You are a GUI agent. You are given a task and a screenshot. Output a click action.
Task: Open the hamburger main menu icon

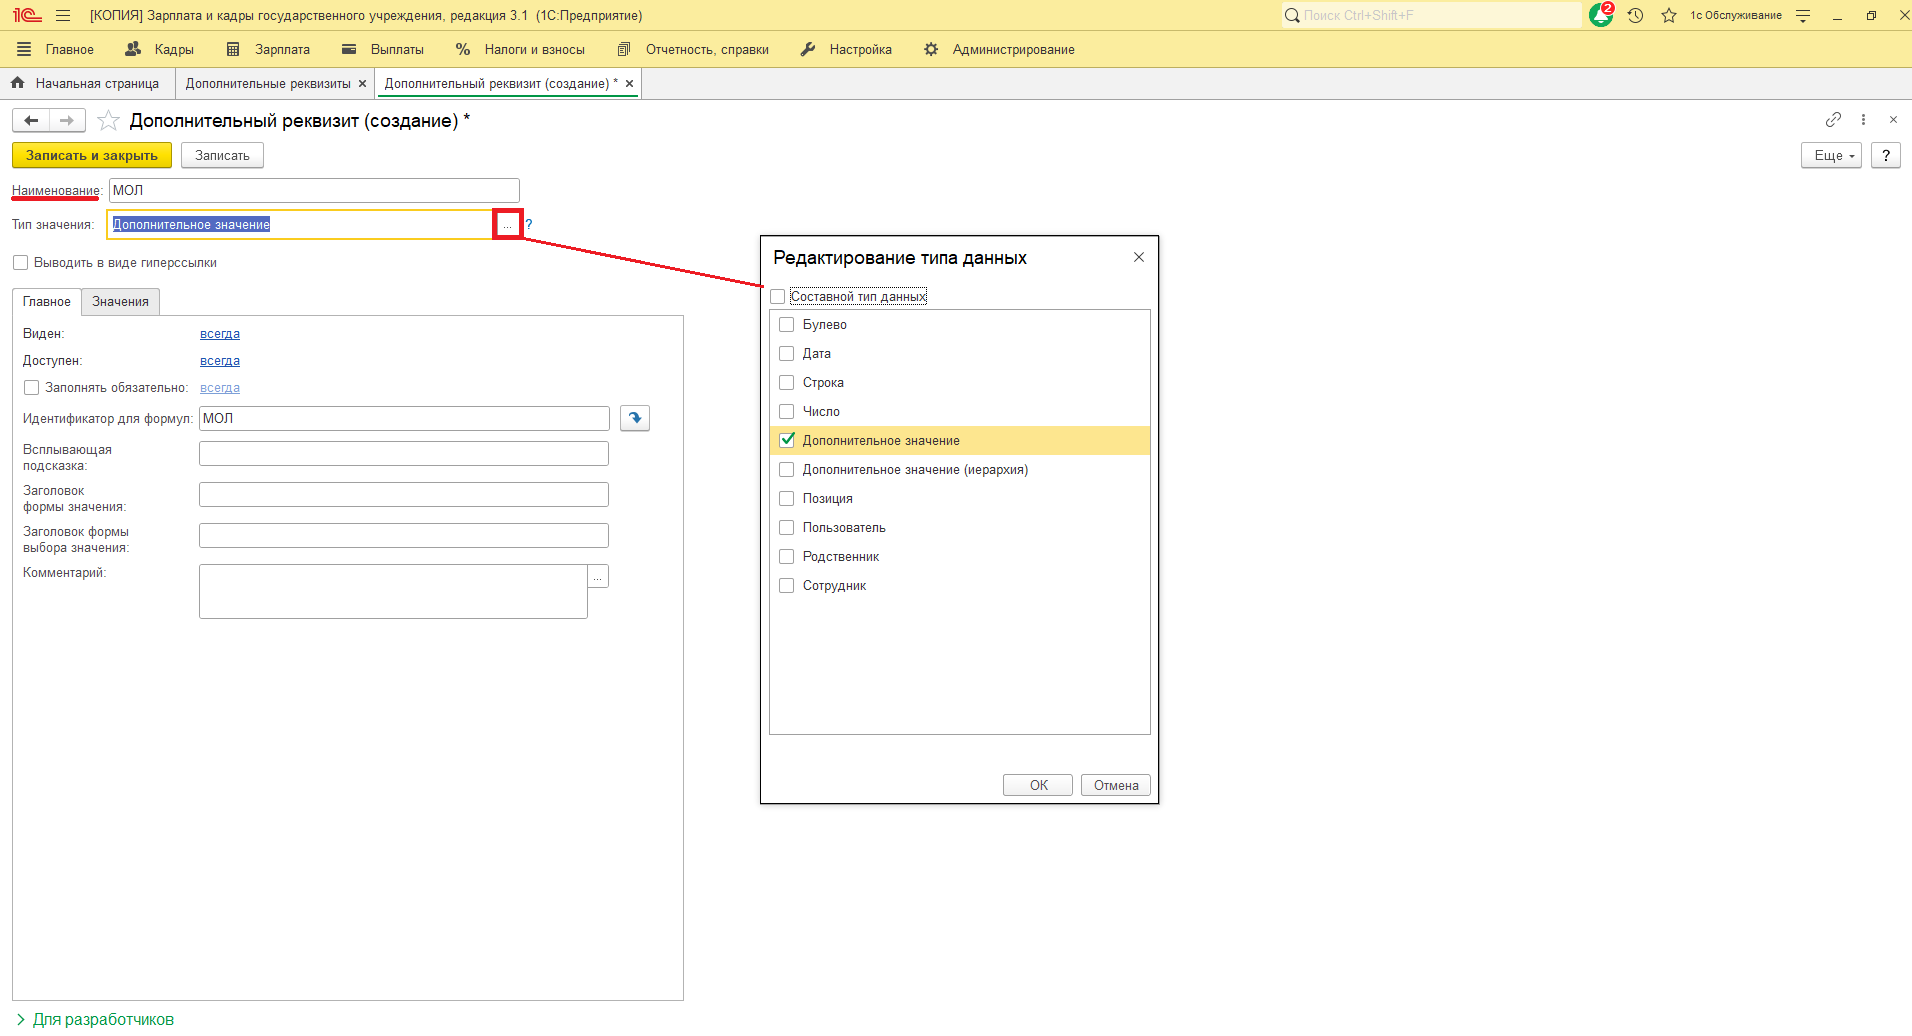pyautogui.click(x=63, y=15)
